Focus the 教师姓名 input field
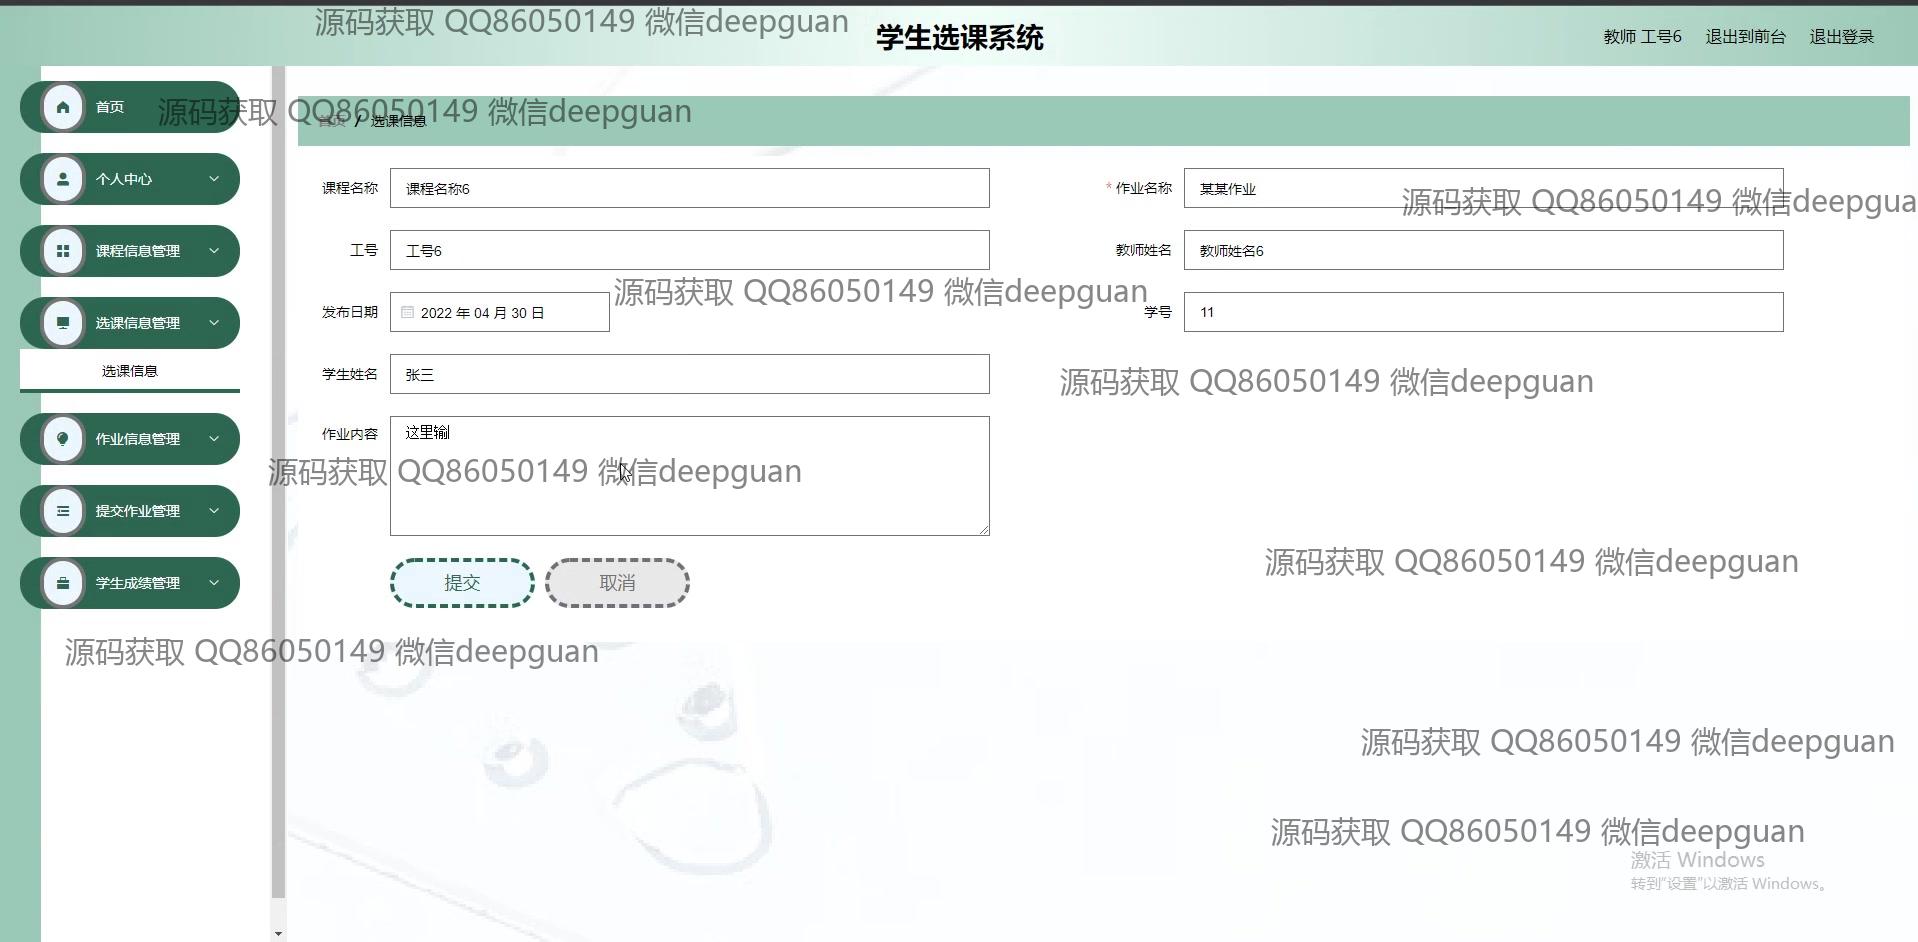 (x=1483, y=250)
